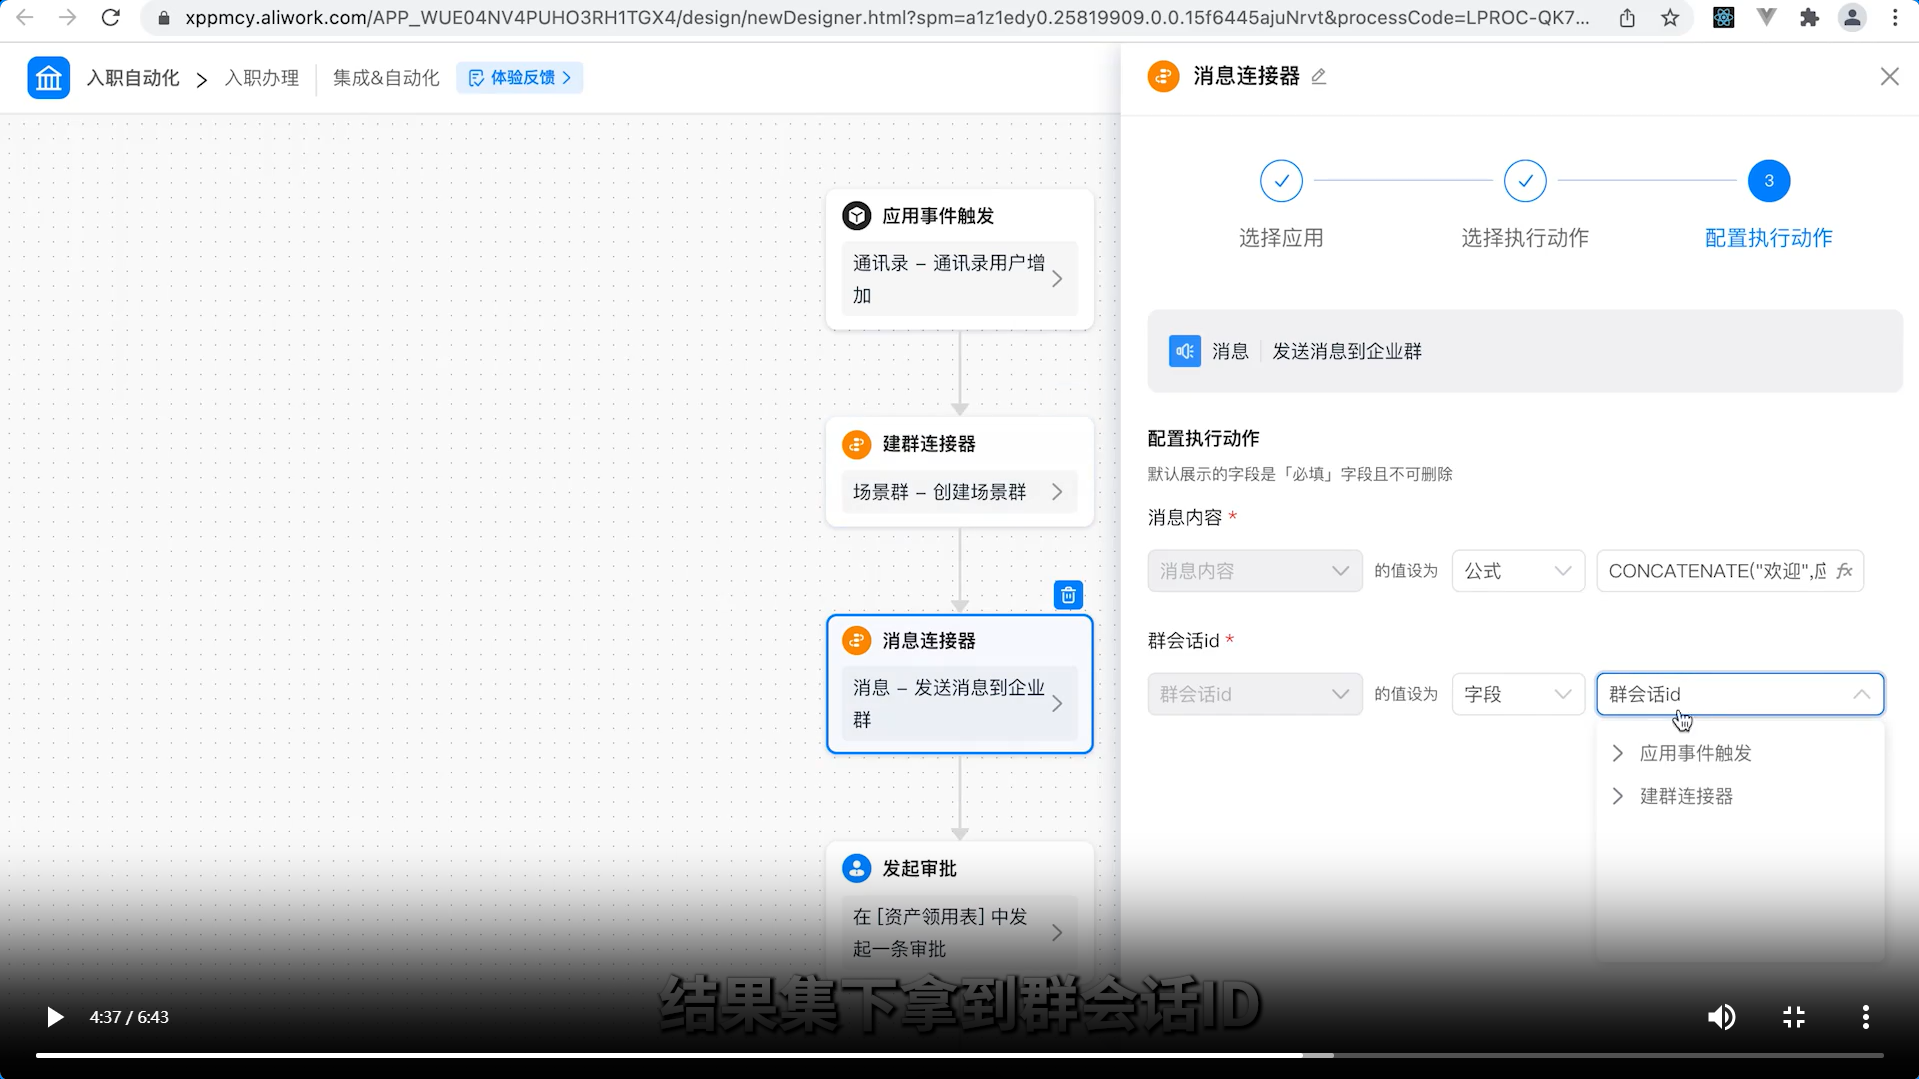This screenshot has height=1079, width=1919.
Task: Open the 公式 value type dropdown
Action: (1518, 571)
